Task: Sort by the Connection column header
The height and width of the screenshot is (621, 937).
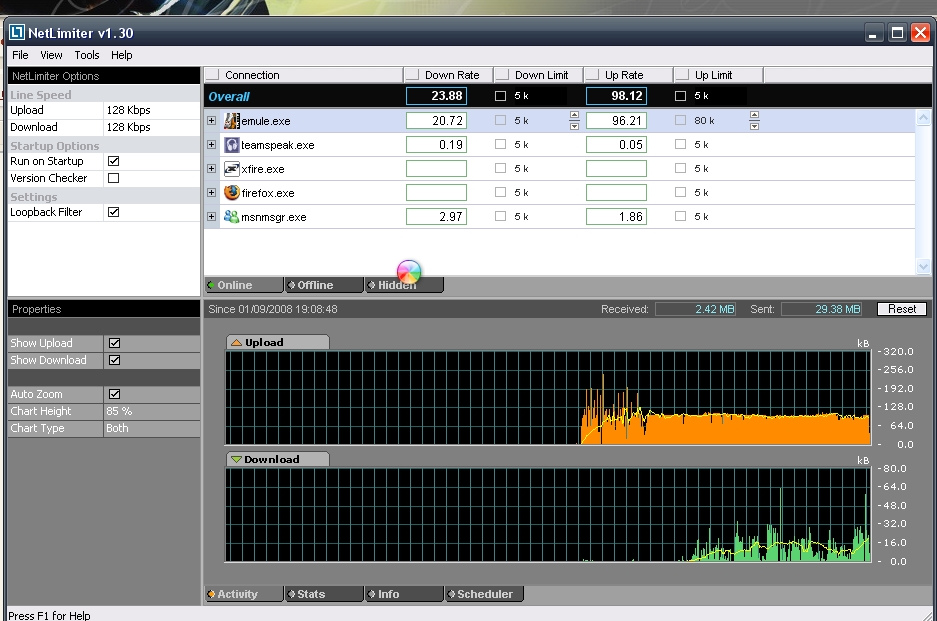Action: pos(304,75)
